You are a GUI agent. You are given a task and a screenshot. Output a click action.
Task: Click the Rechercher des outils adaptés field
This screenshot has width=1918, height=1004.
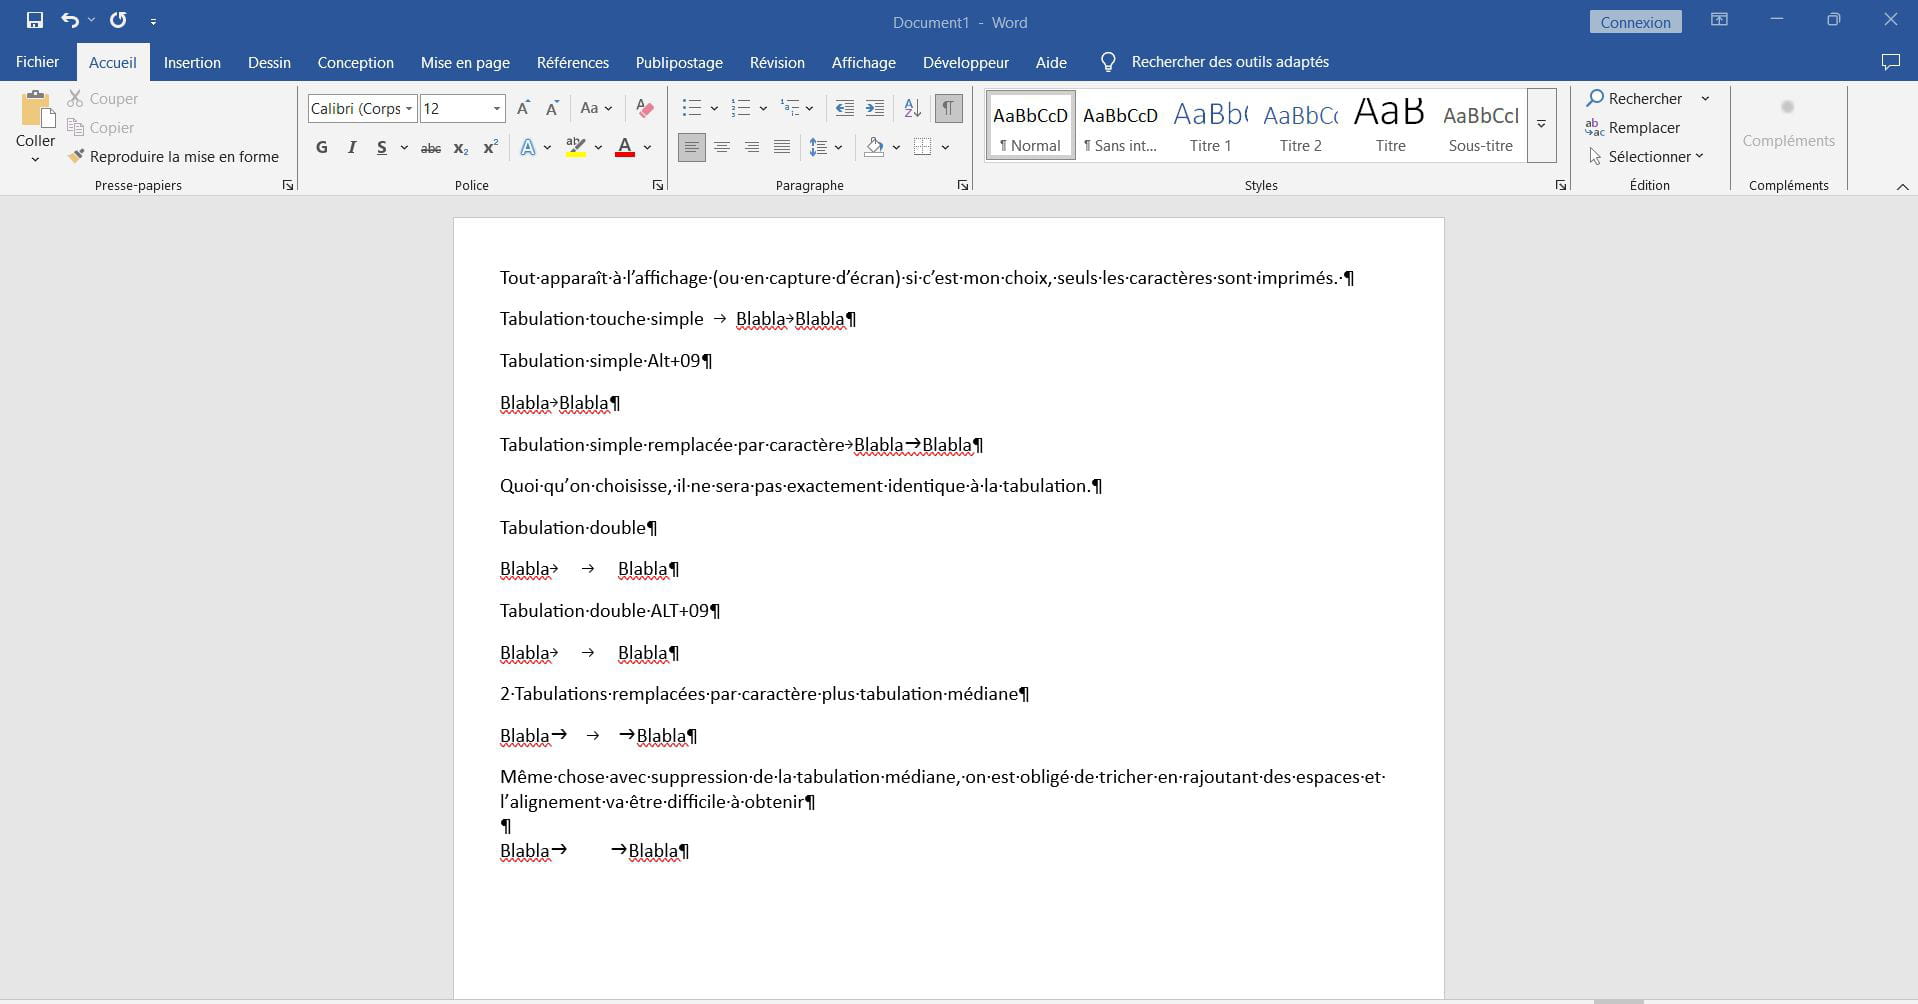(x=1229, y=62)
